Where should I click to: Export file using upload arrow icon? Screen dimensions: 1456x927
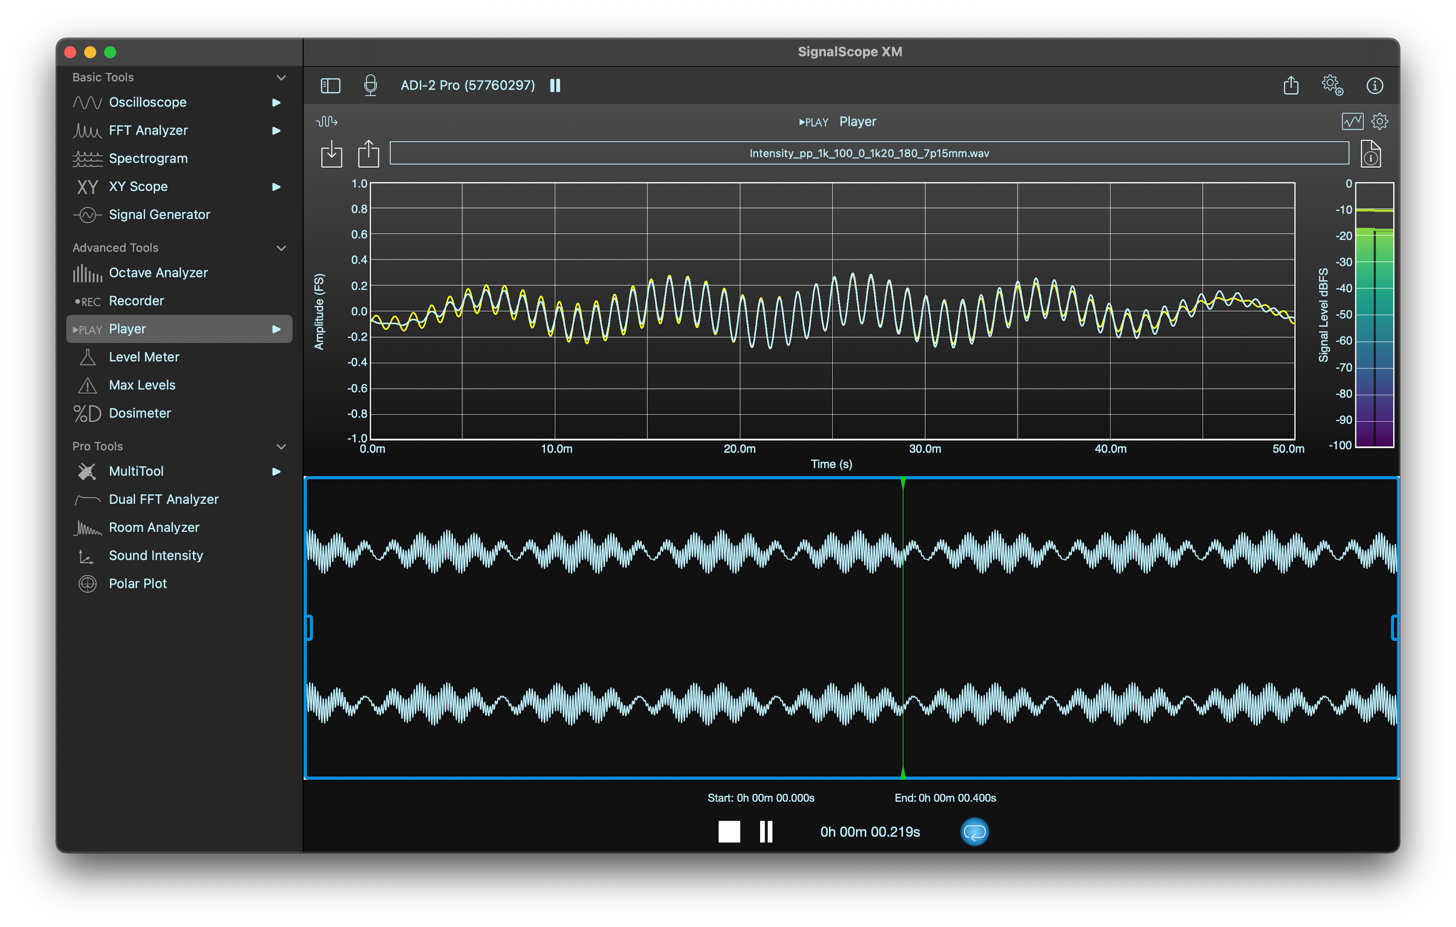click(x=369, y=153)
